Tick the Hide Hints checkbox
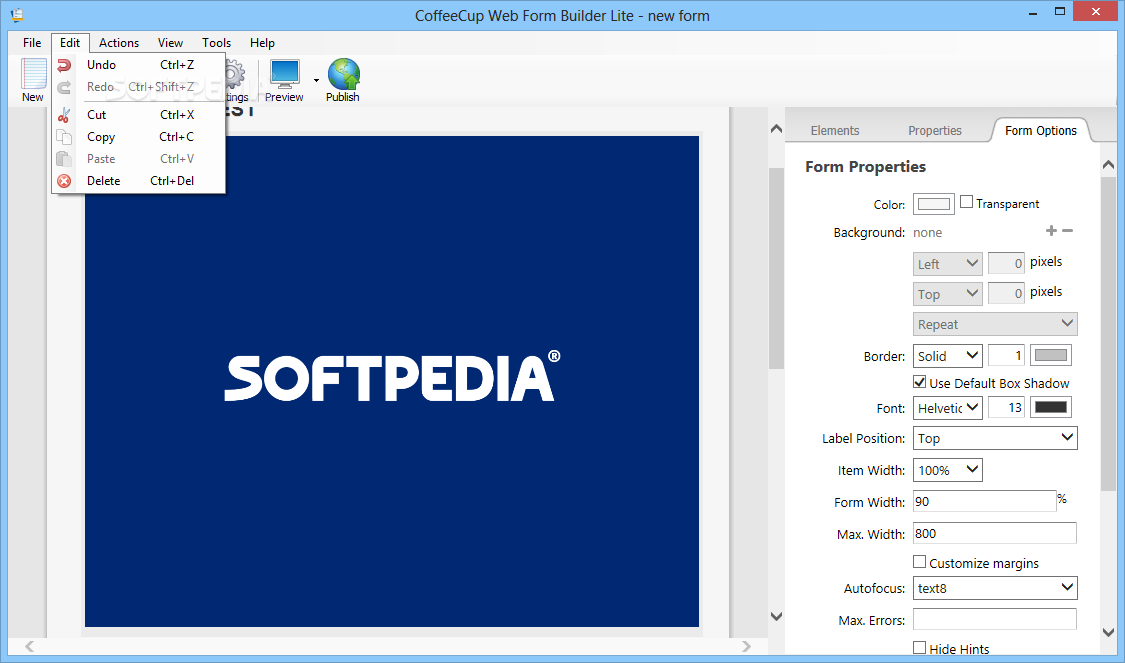Viewport: 1125px width, 663px height. tap(919, 648)
